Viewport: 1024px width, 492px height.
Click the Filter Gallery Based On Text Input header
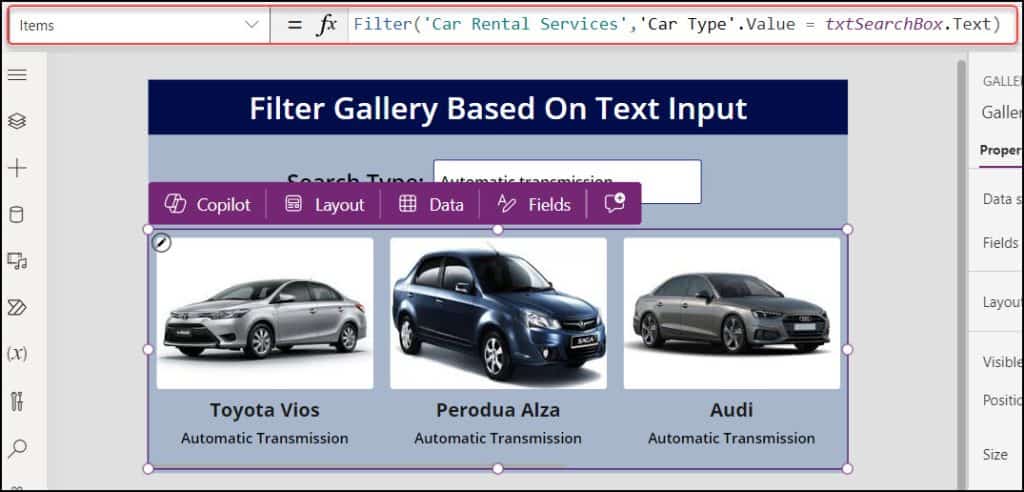click(x=498, y=108)
